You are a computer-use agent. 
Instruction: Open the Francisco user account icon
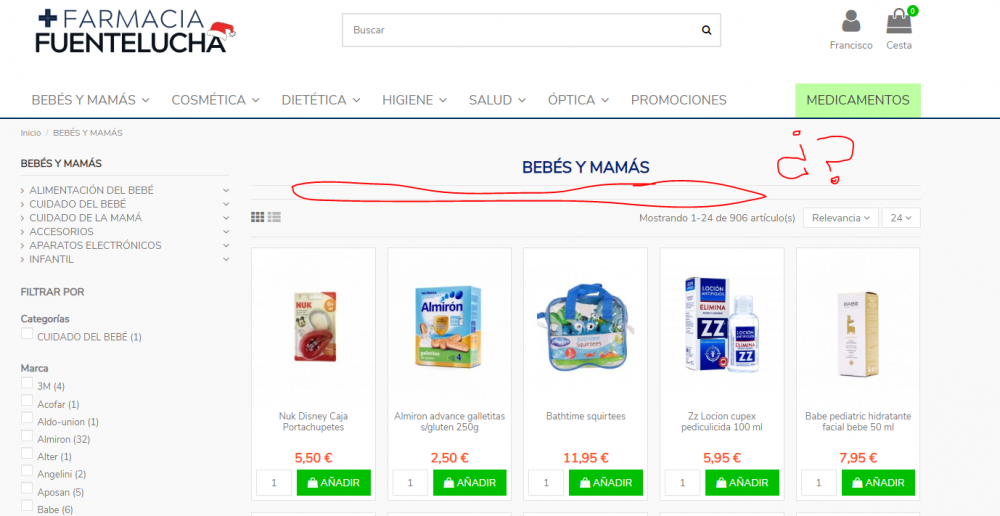pyautogui.click(x=851, y=22)
